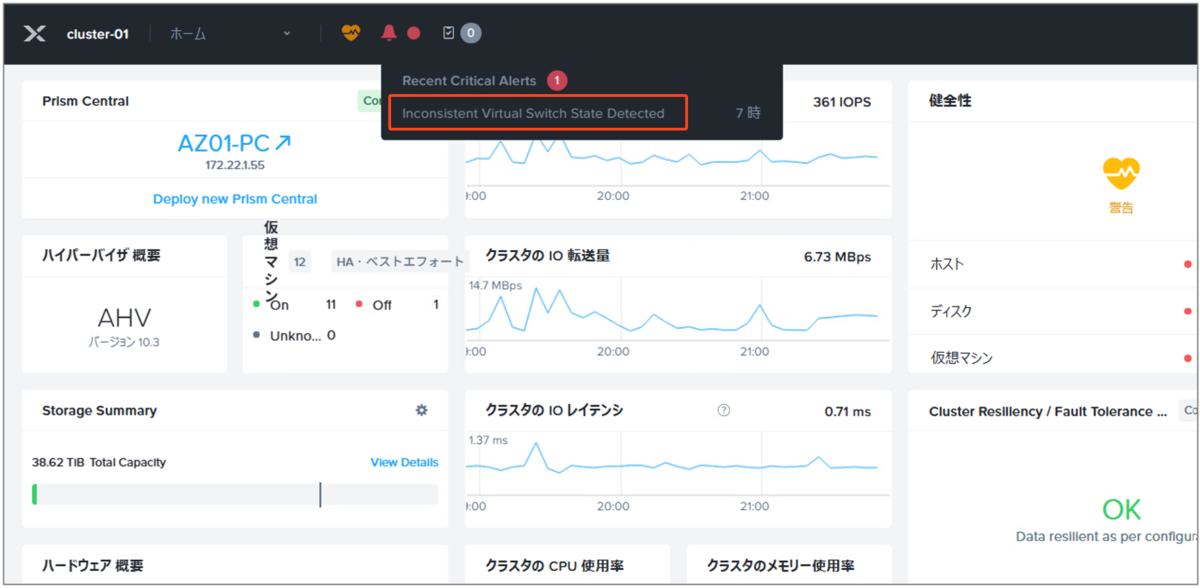This screenshot has width=1200, height=588.
Task: Open Storage Summary settings gear
Action: pos(422,410)
